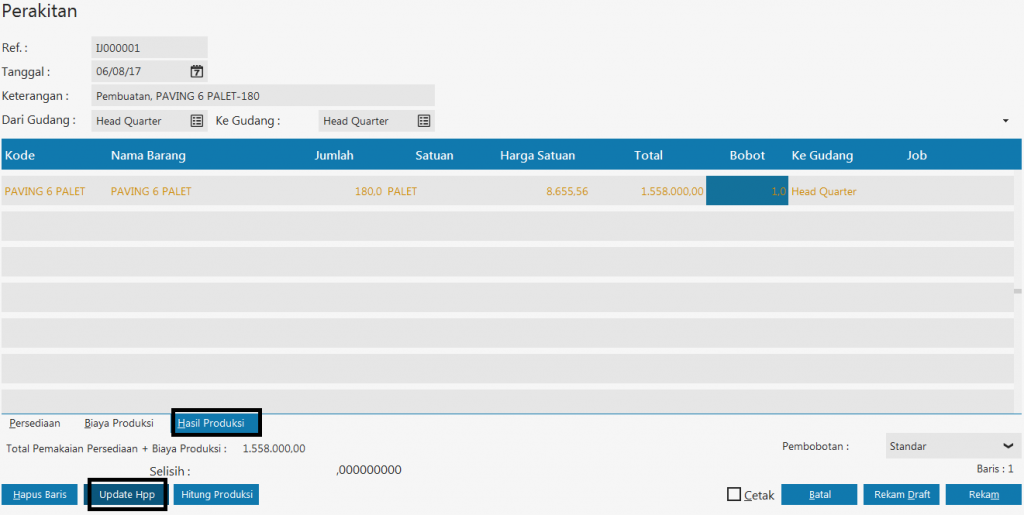
Task: Select the Bobot cell of PAVING 6 PALET
Action: 746,191
